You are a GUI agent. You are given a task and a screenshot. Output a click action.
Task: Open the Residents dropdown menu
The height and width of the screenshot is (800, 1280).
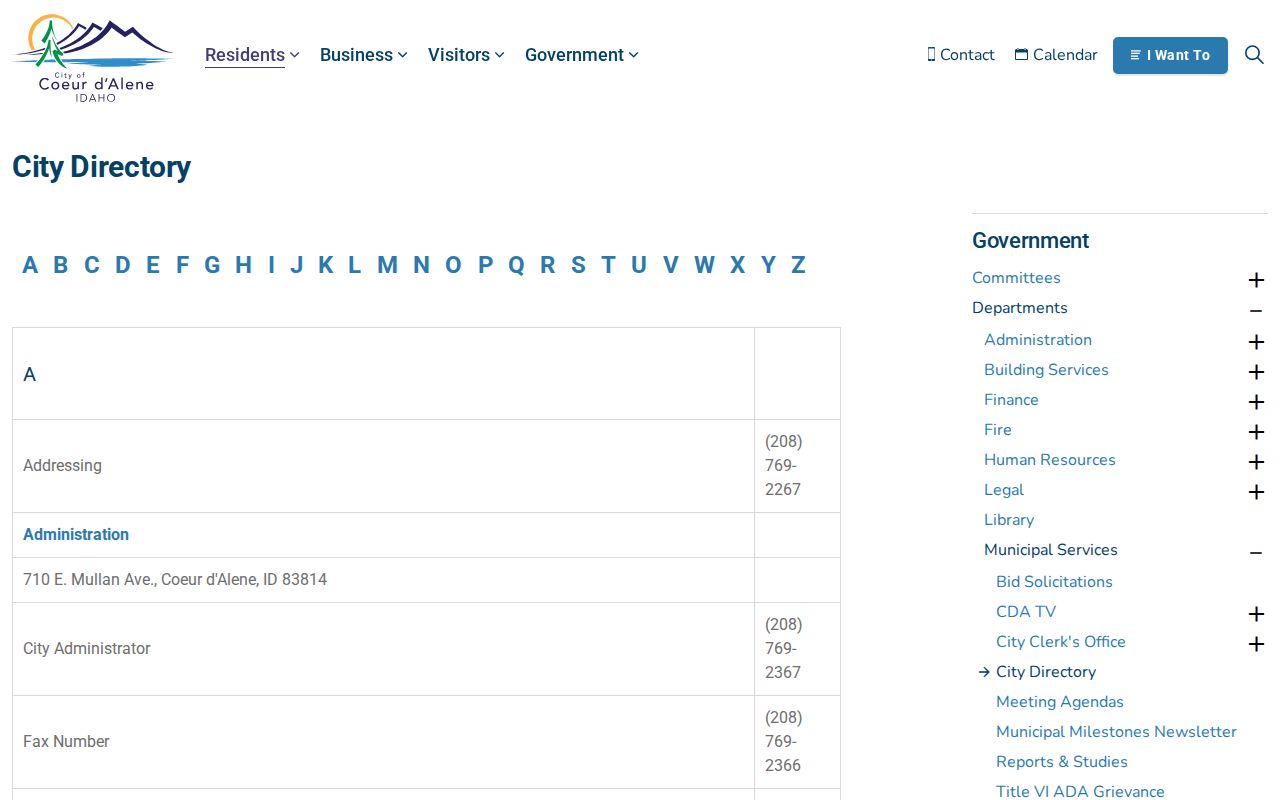(x=252, y=55)
